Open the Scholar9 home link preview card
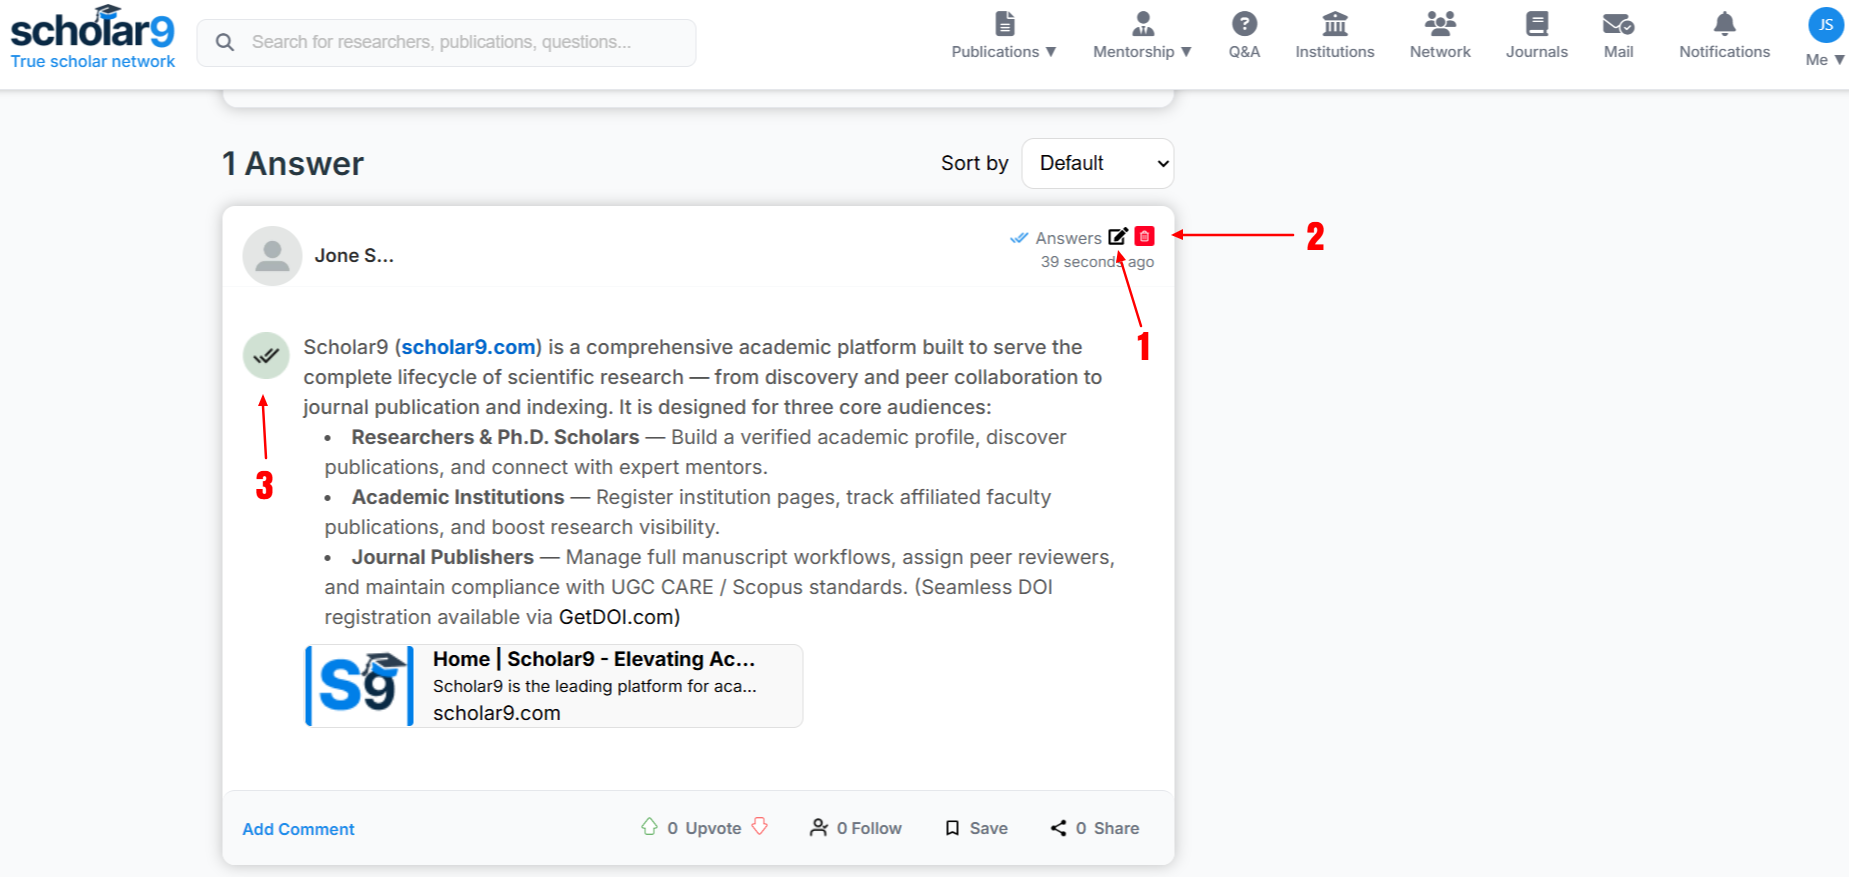The height and width of the screenshot is (877, 1849). (554, 686)
